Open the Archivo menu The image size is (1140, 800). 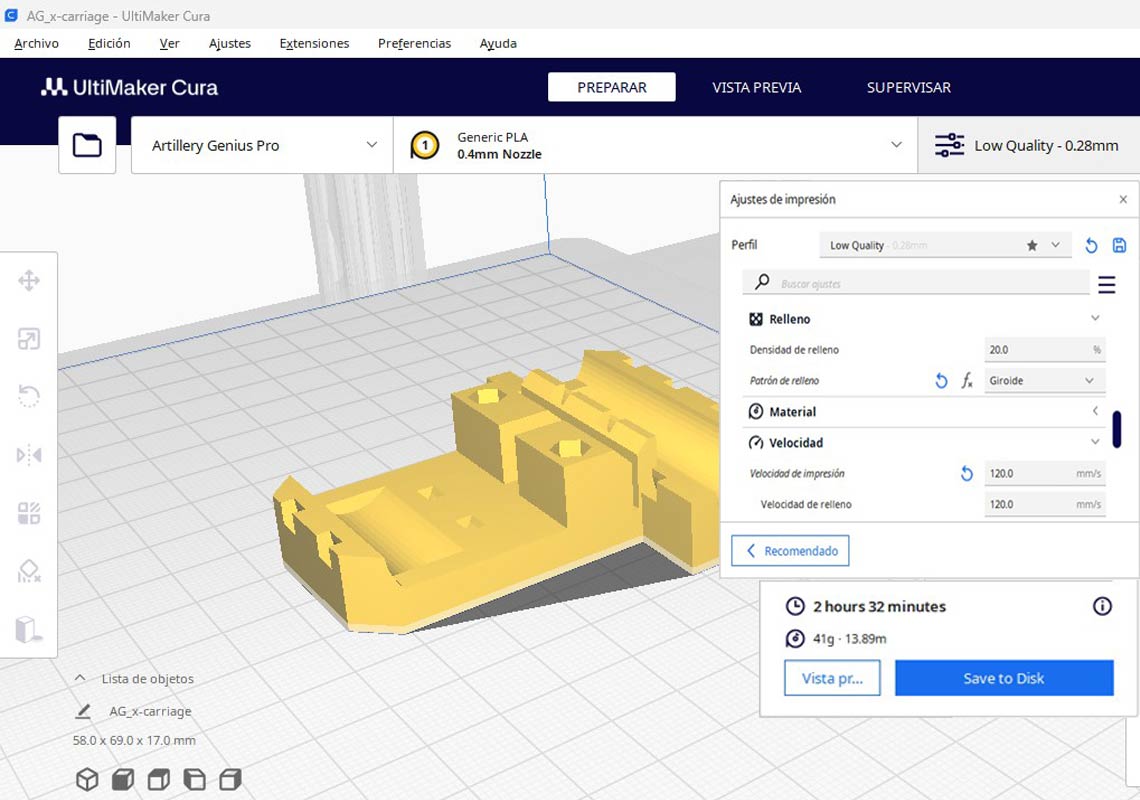[x=36, y=44]
